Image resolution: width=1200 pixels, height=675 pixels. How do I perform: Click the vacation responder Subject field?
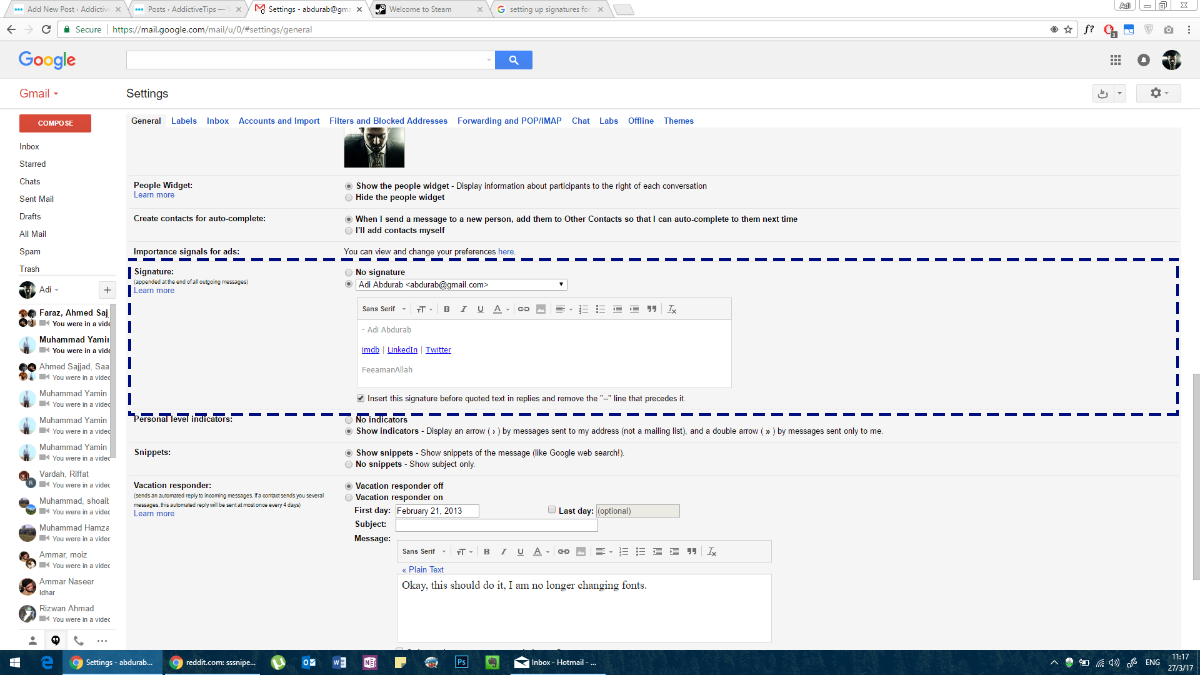(x=496, y=524)
